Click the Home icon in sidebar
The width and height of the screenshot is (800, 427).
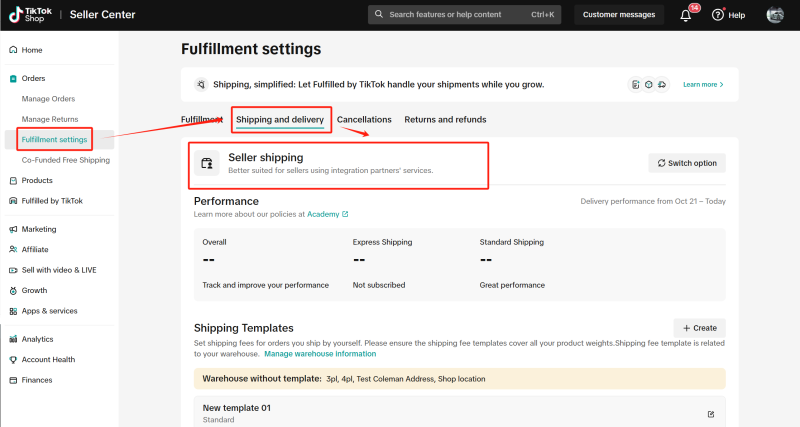pos(13,50)
